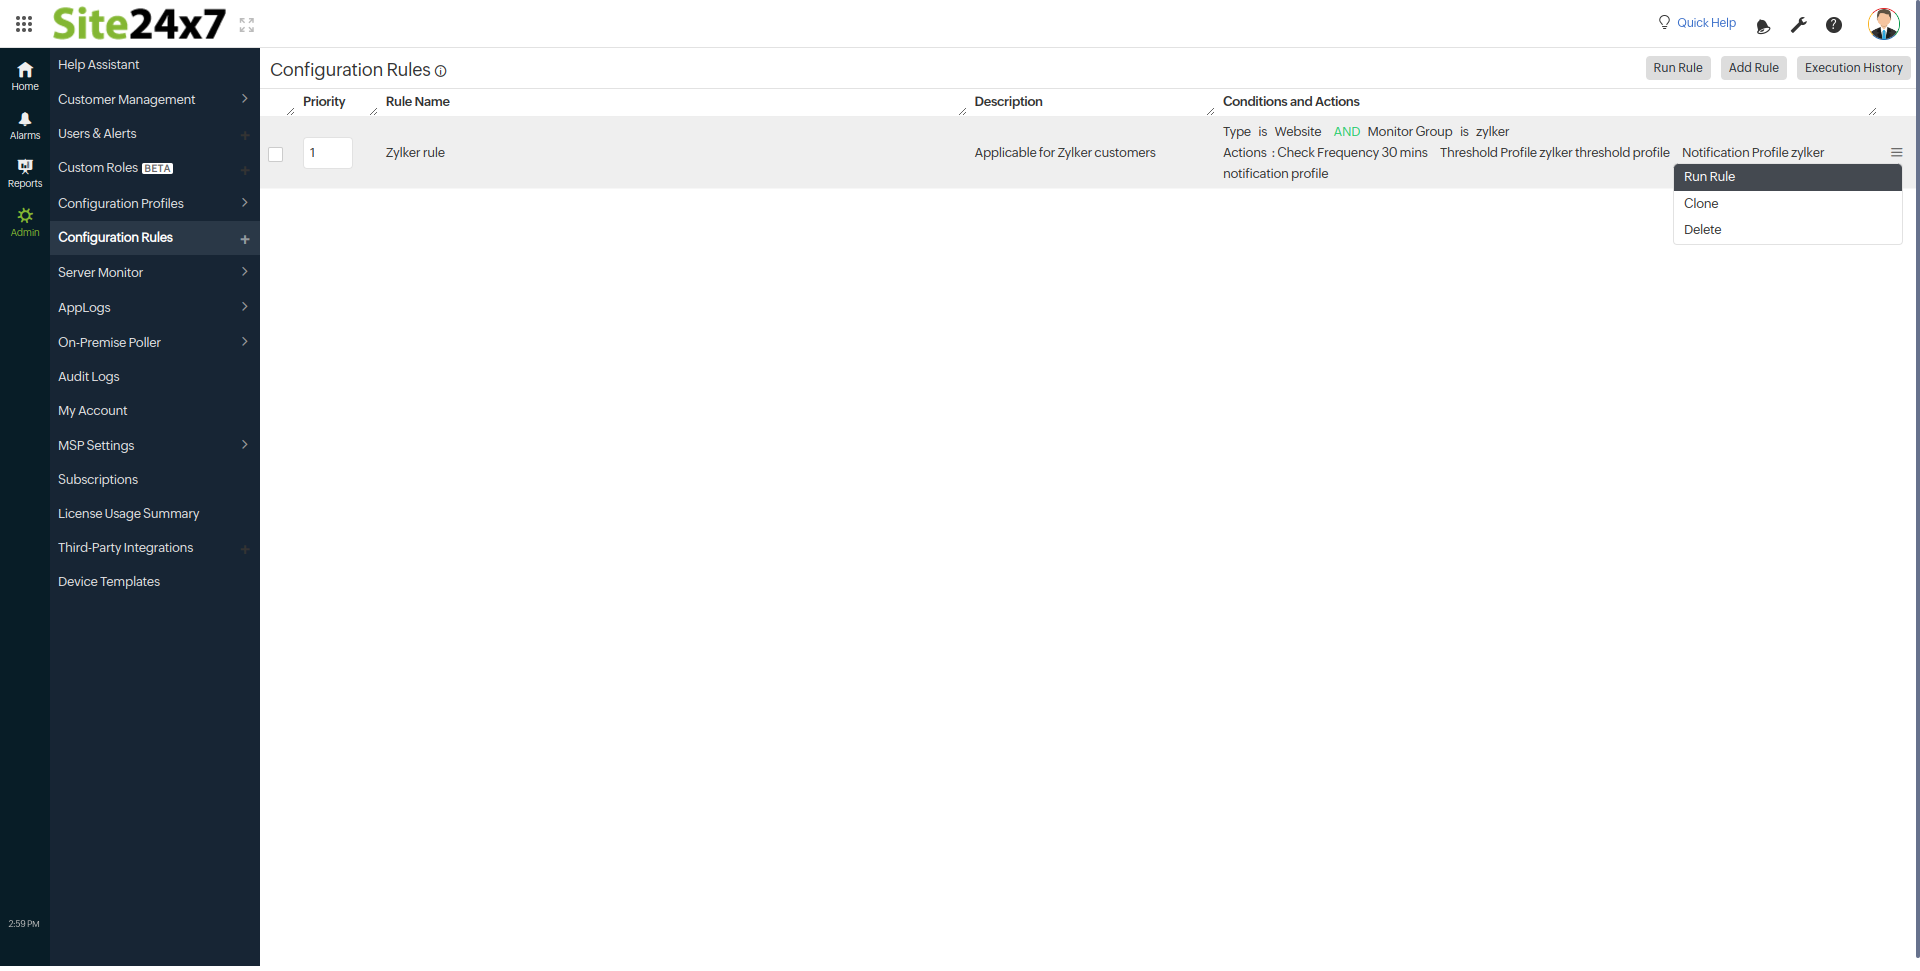The width and height of the screenshot is (1920, 971).
Task: Open the apps grid icon beside Site24x7 logo
Action: [24, 24]
